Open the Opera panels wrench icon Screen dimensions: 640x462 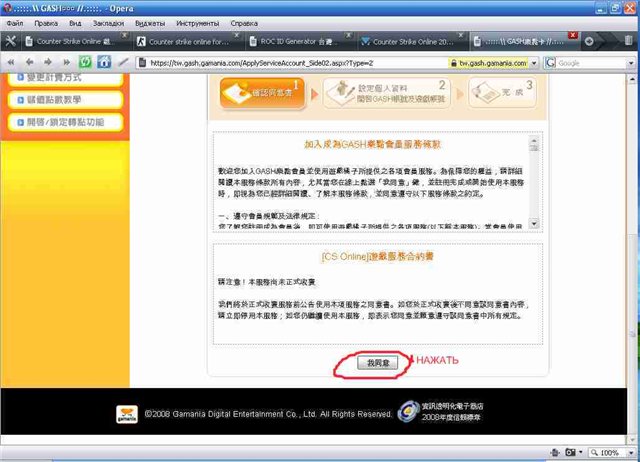10,41
